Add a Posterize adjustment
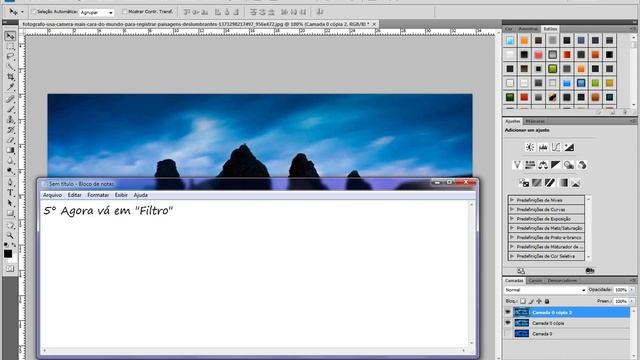 coord(537,183)
